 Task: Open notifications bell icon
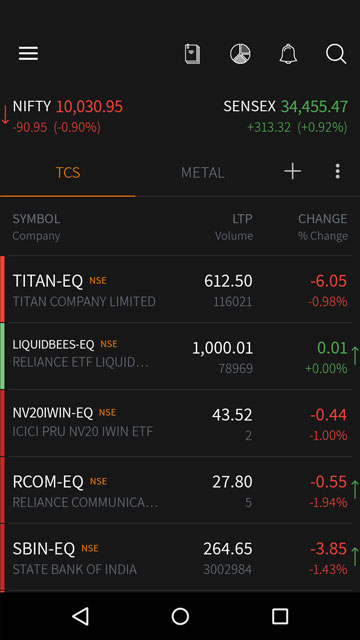(288, 54)
